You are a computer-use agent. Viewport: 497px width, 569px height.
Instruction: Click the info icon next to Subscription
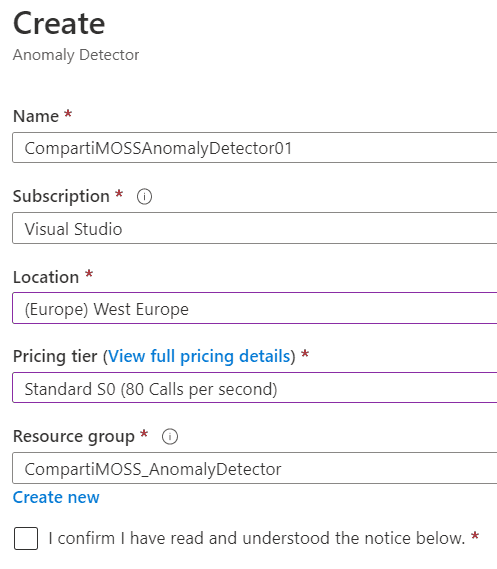coord(144,197)
